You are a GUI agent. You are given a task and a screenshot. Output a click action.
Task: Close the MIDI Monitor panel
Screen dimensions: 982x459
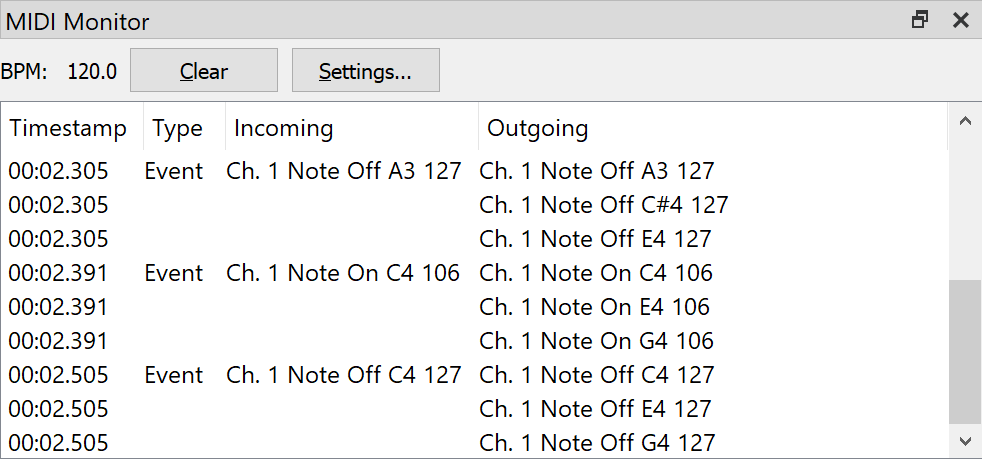tap(961, 20)
